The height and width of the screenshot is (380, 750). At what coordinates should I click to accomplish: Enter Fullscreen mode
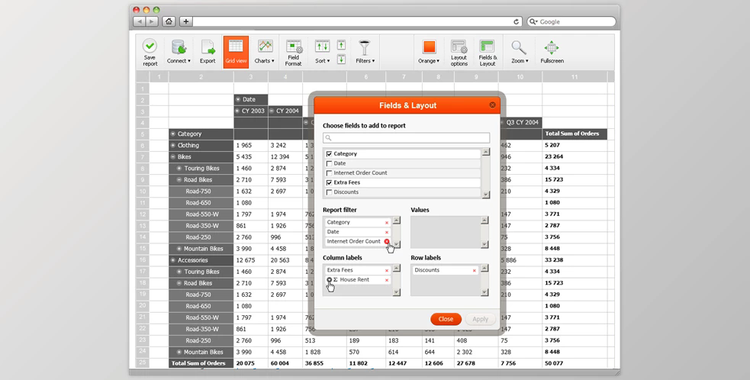tap(552, 52)
